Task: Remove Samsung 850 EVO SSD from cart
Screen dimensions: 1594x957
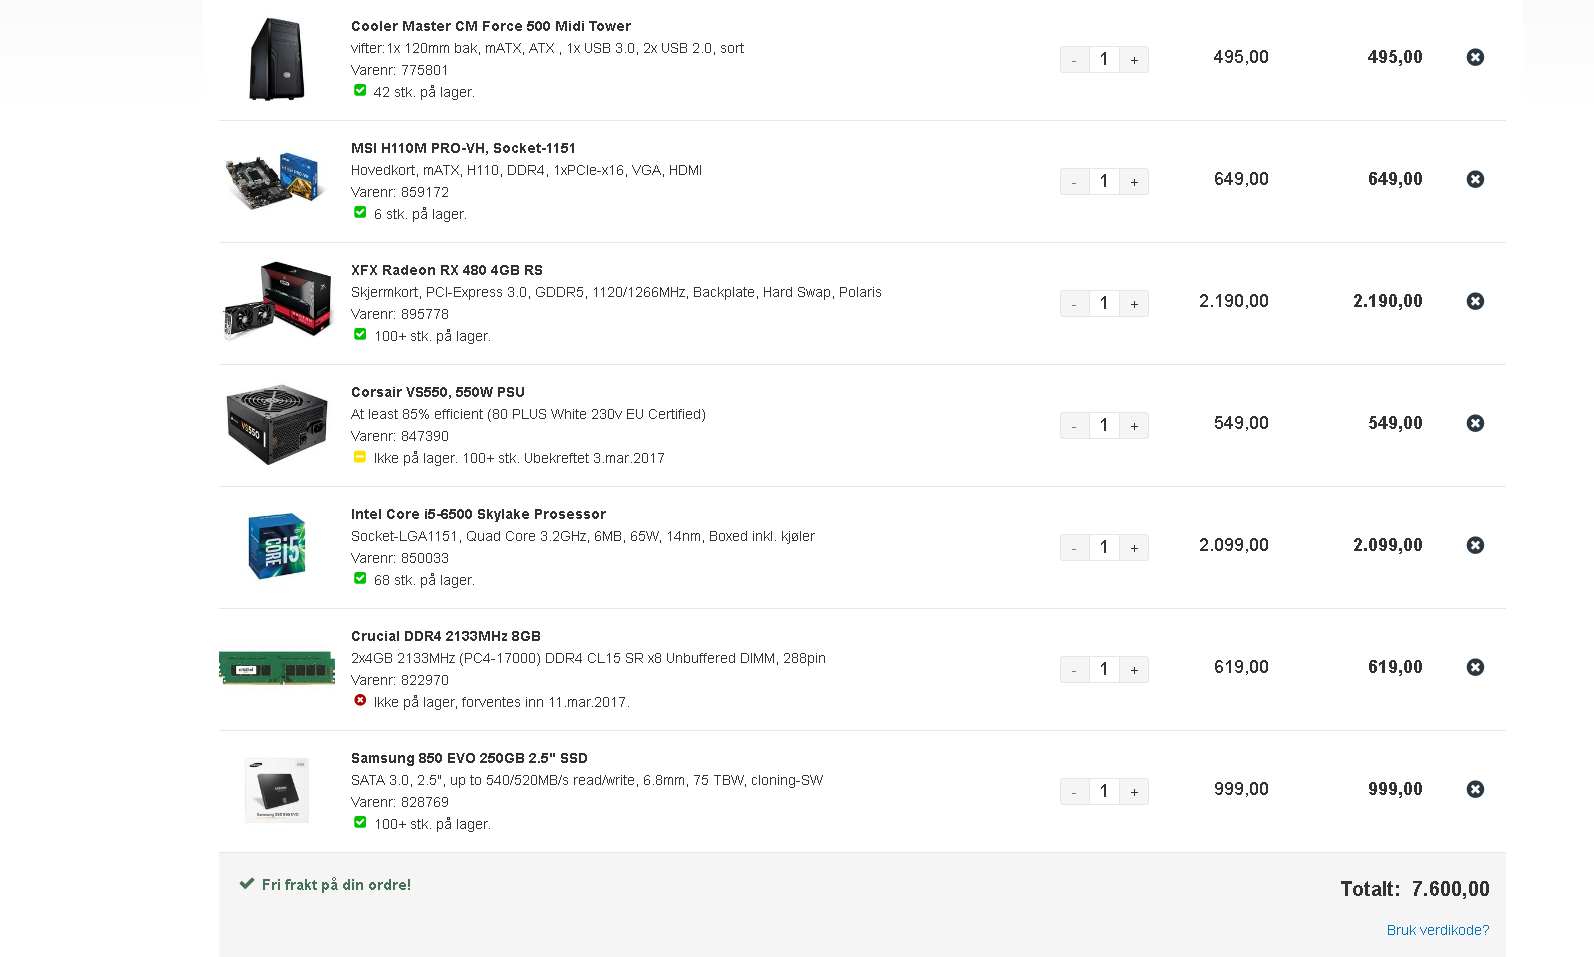Action: 1475,789
